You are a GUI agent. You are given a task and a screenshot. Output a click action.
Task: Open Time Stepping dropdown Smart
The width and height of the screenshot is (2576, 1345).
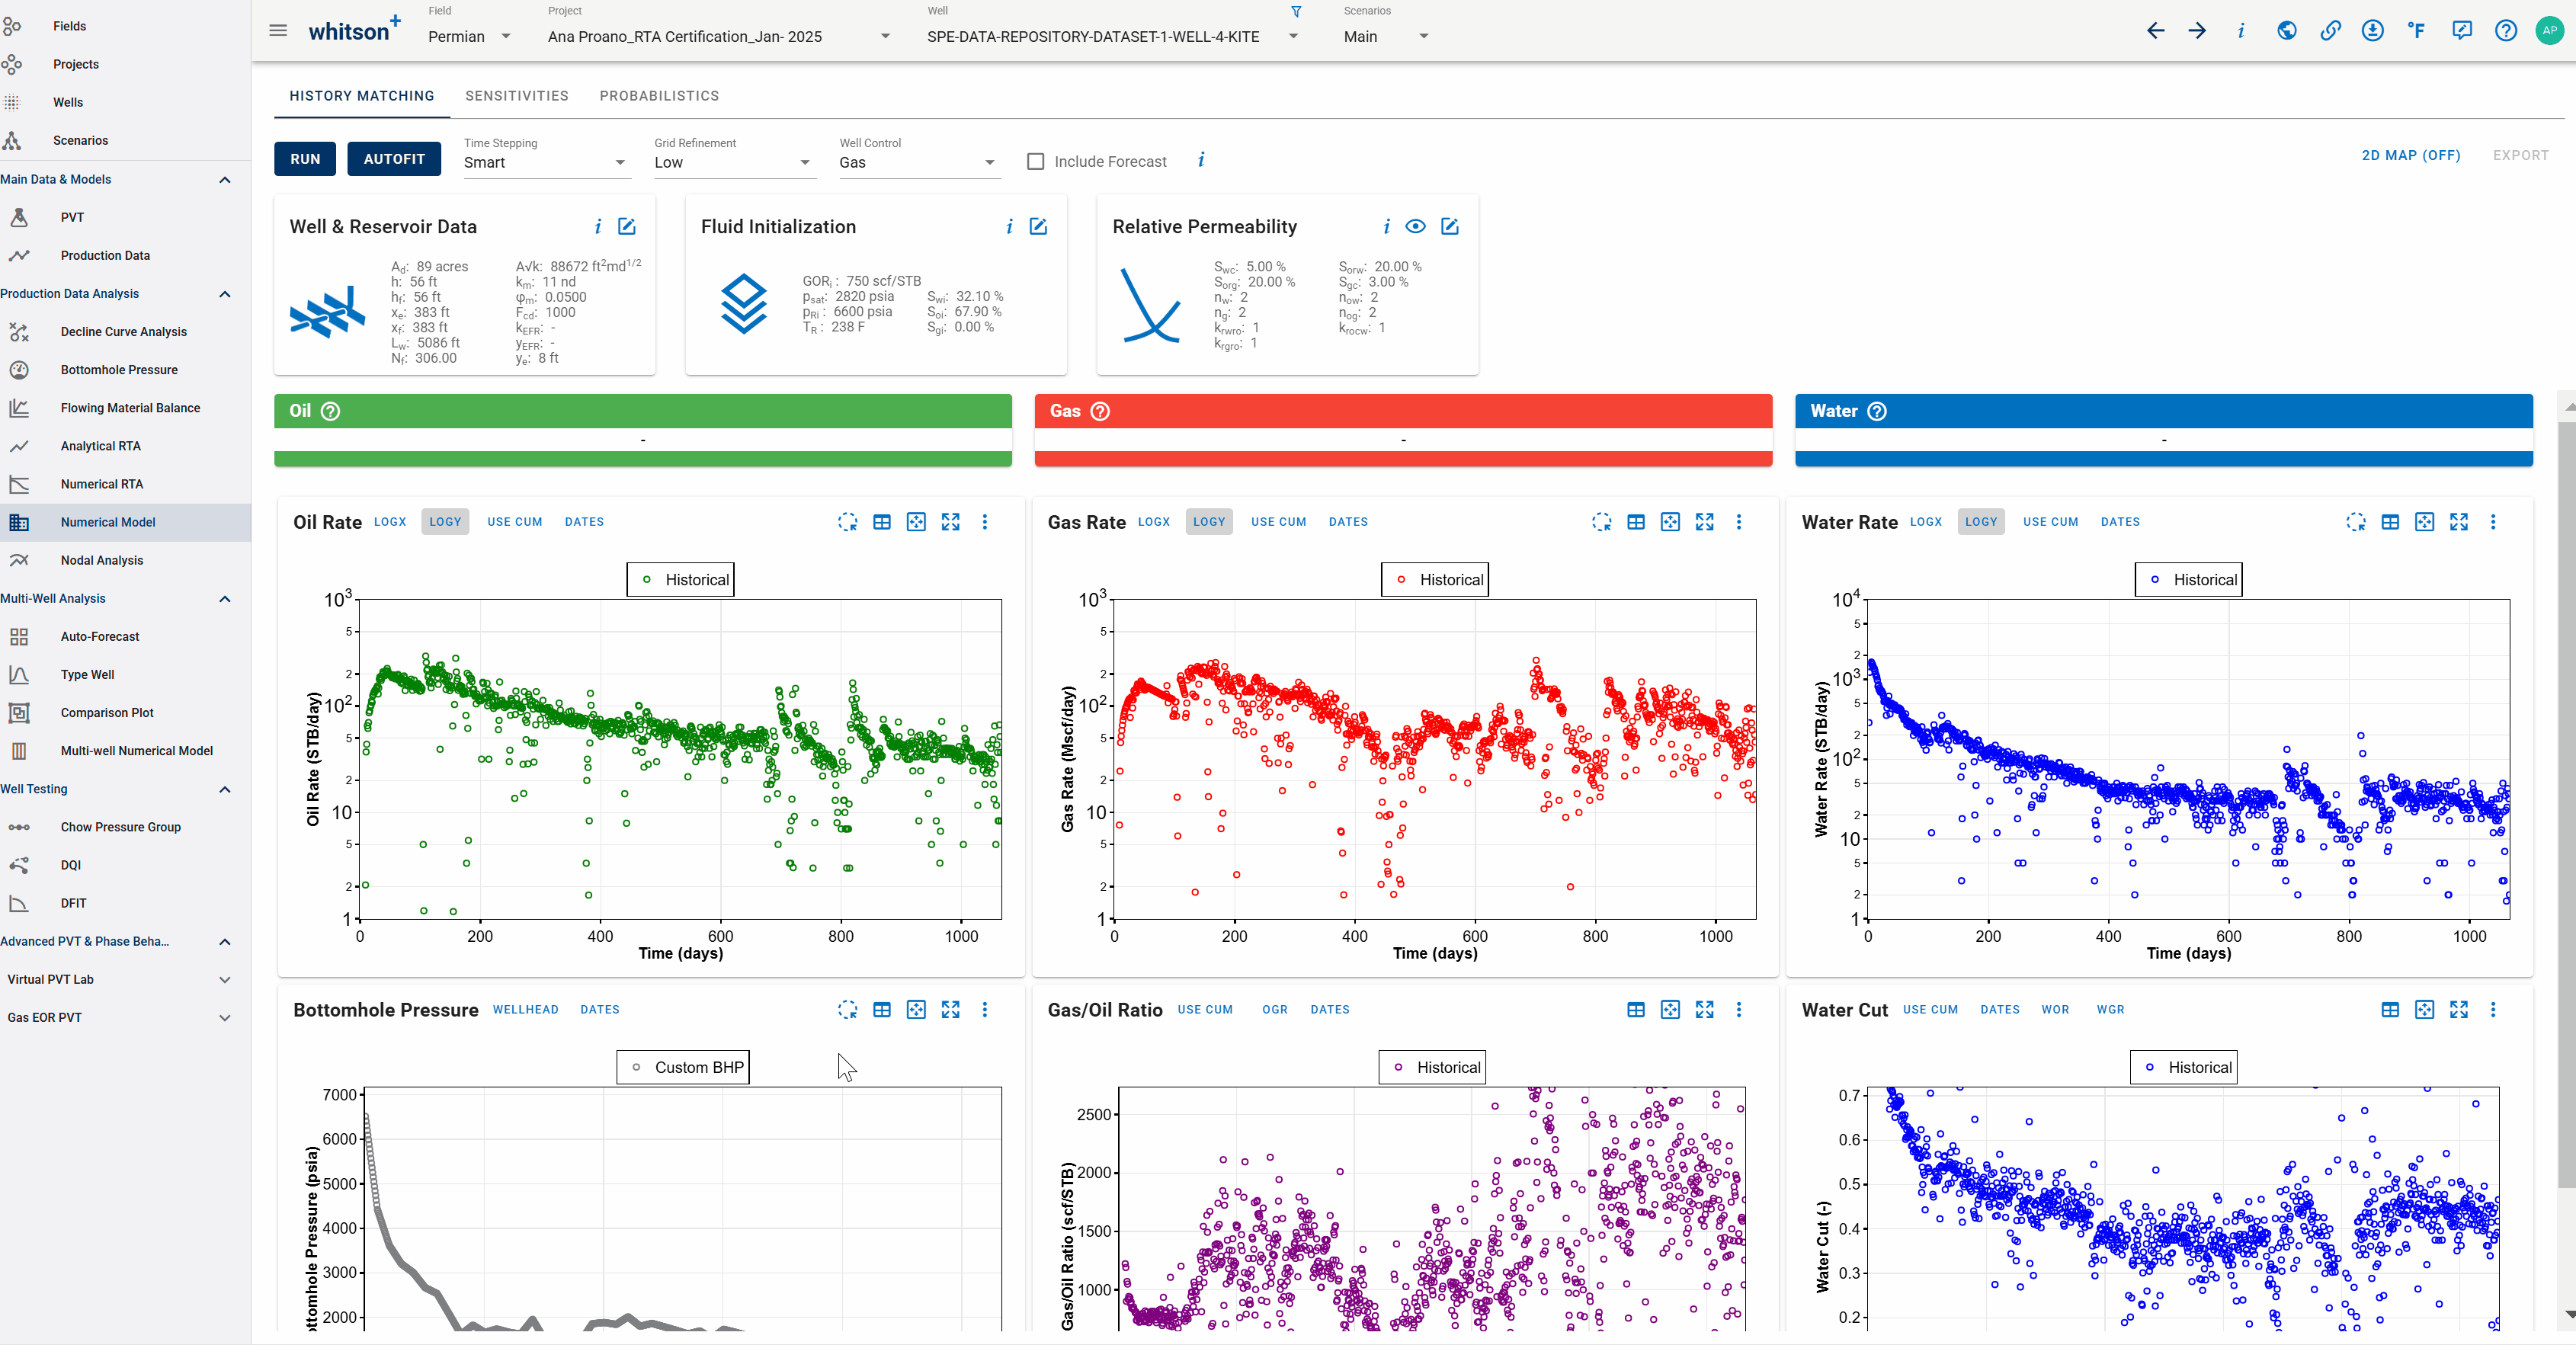(546, 162)
